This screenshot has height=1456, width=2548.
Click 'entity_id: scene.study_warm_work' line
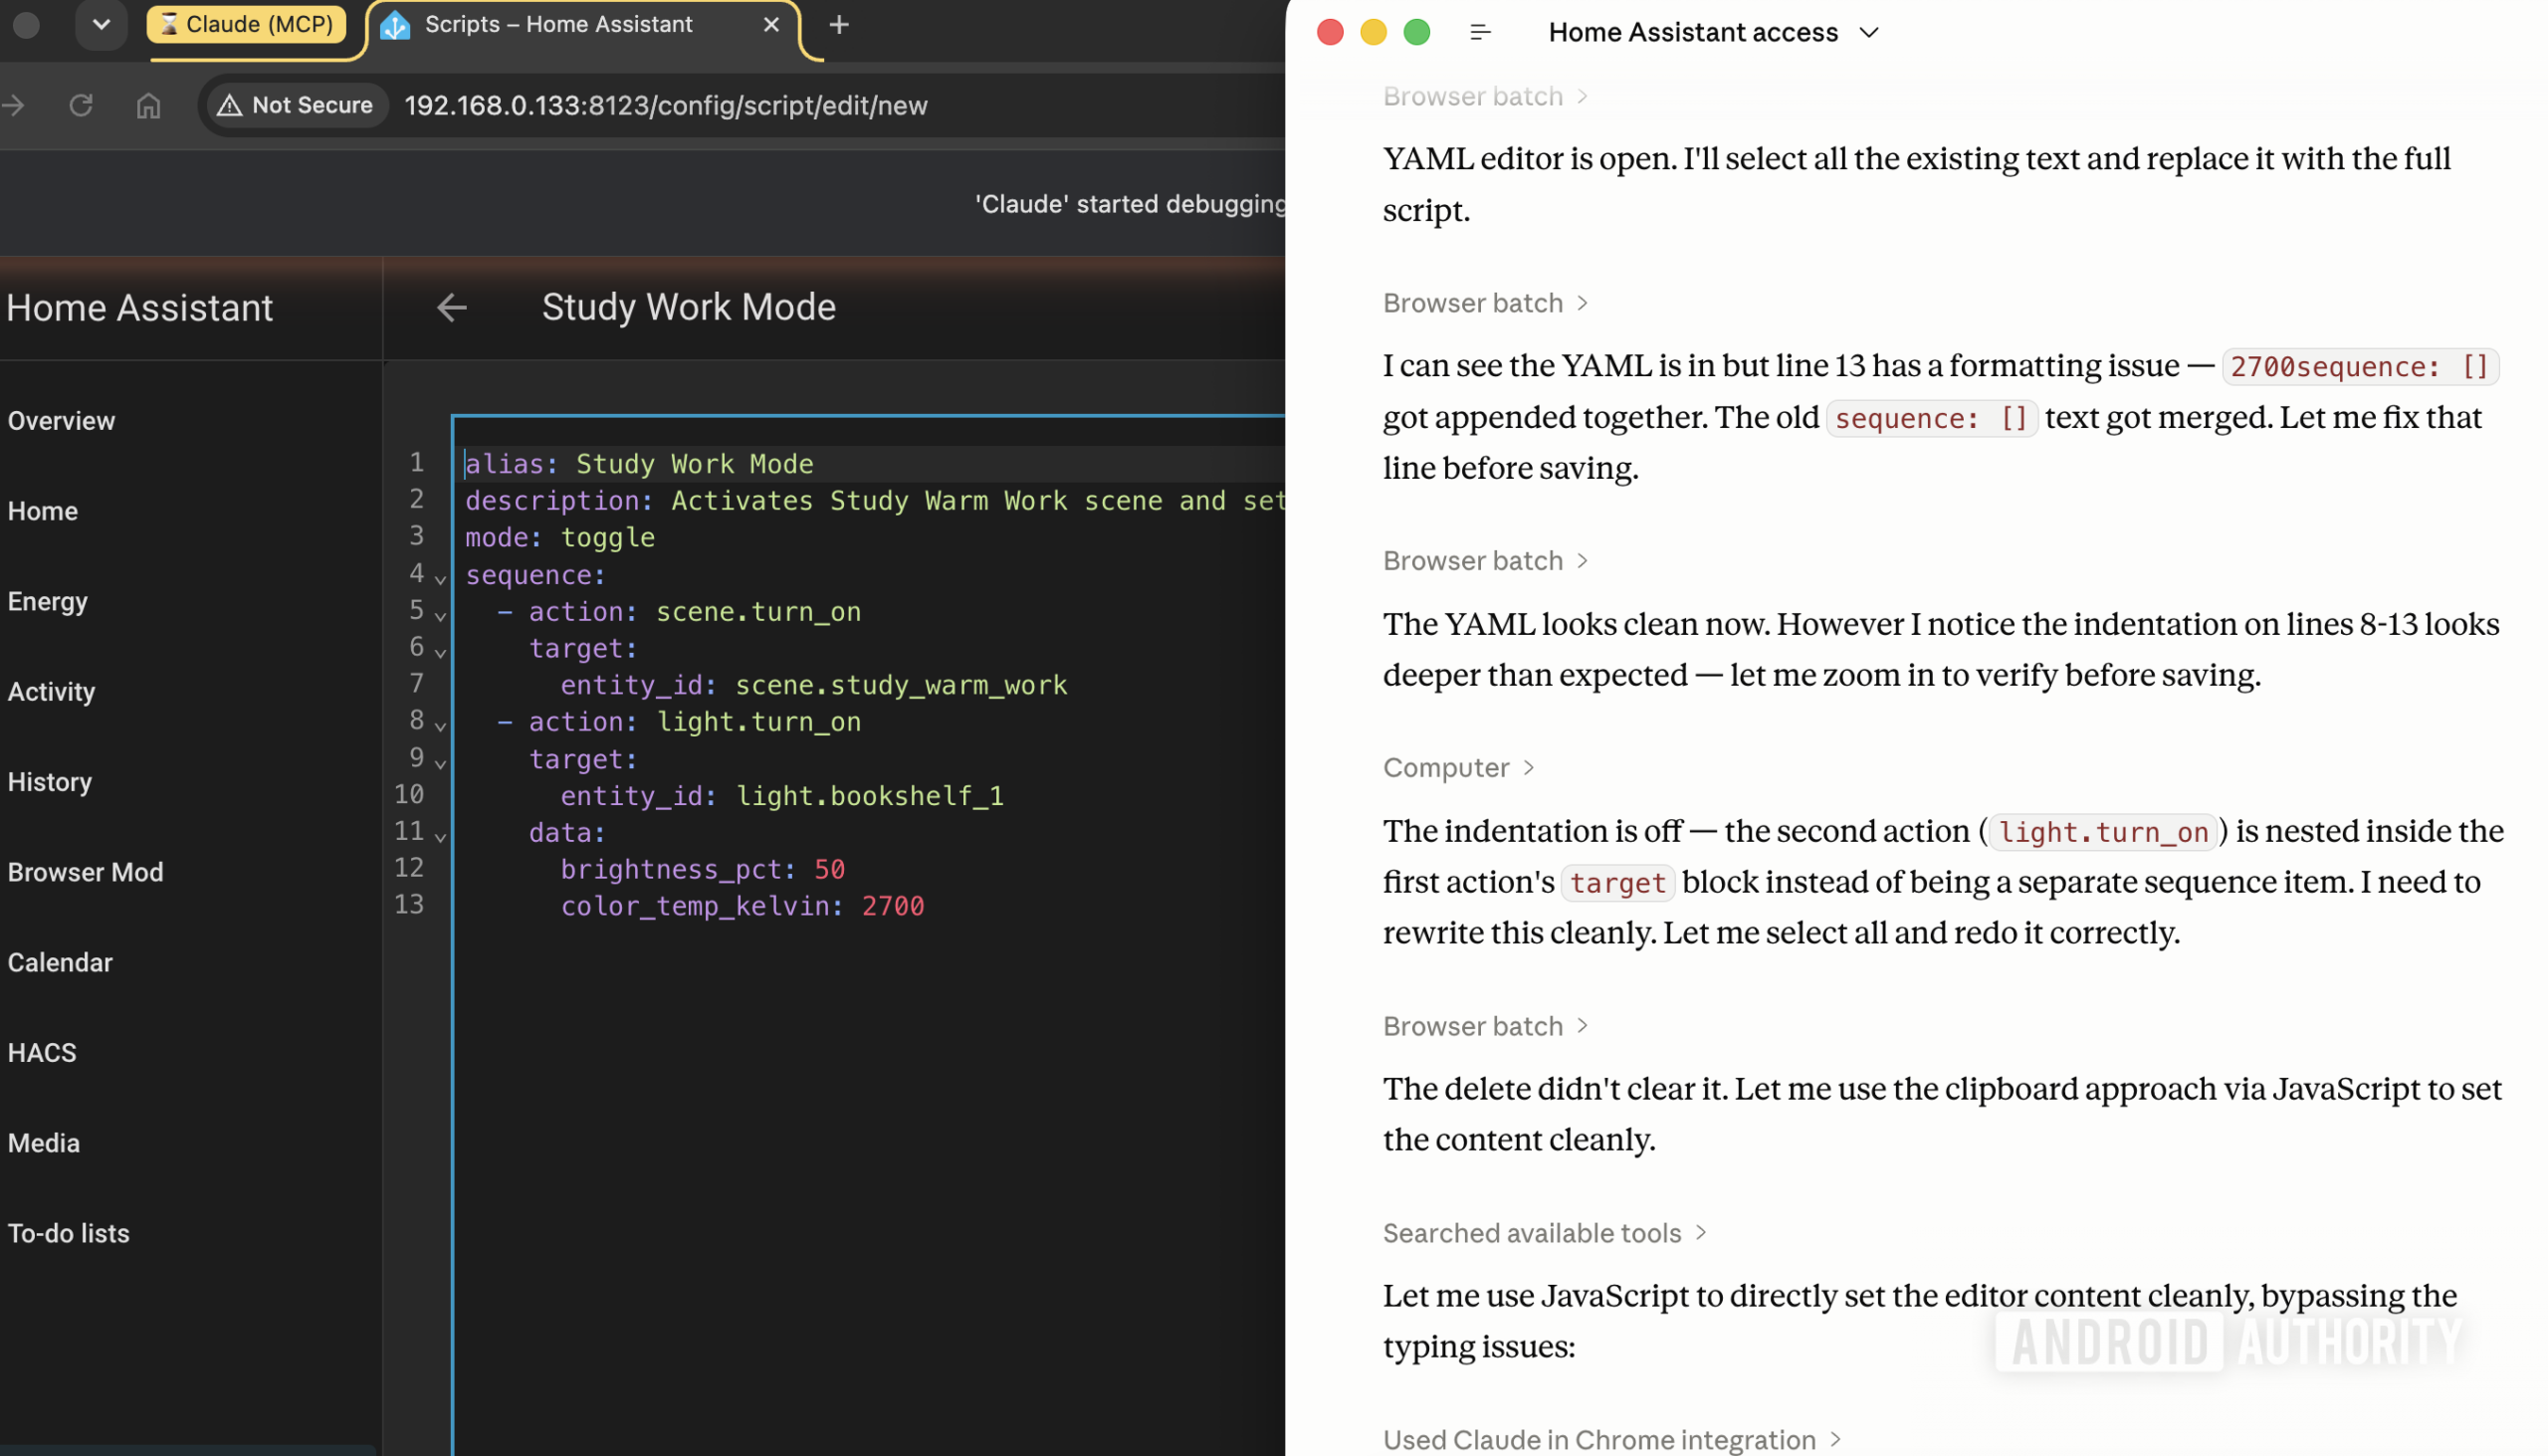[814, 685]
